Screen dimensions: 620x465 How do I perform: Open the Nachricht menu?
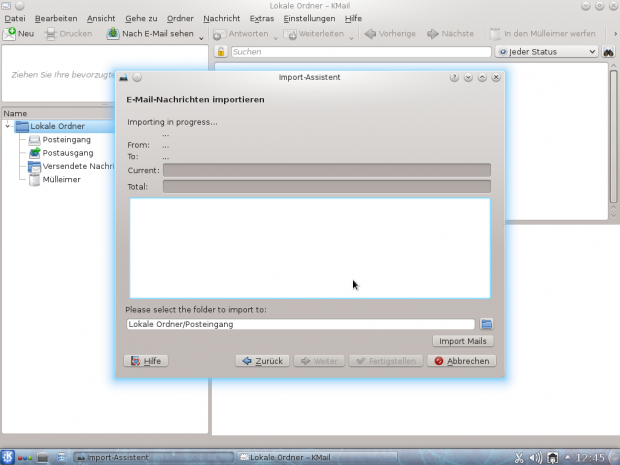221,18
